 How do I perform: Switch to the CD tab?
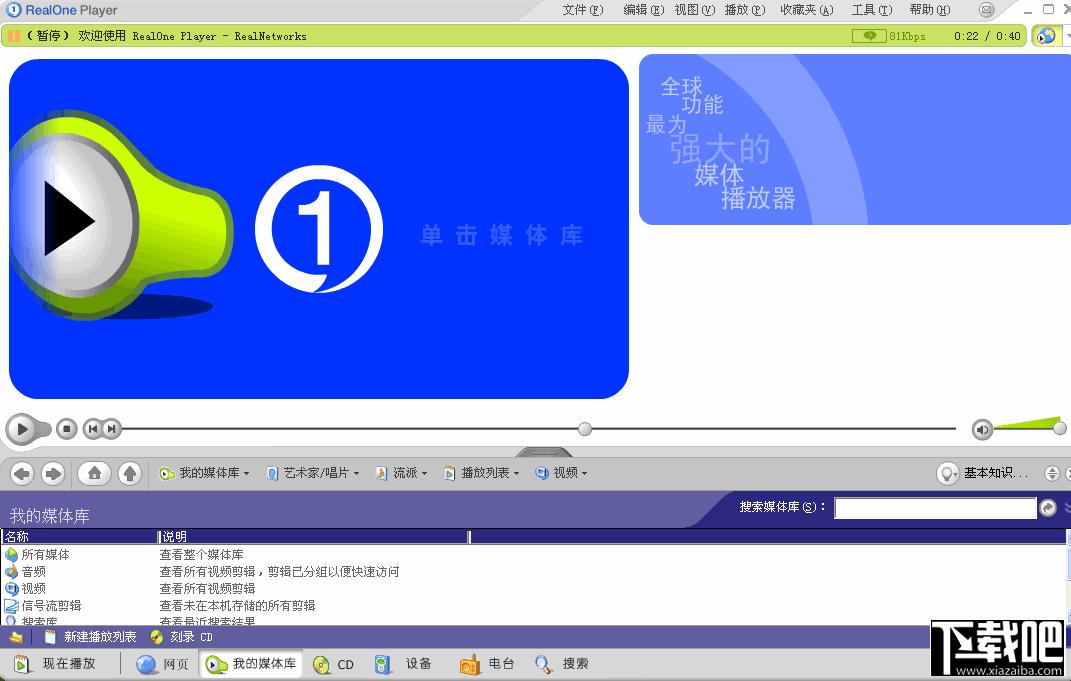333,664
